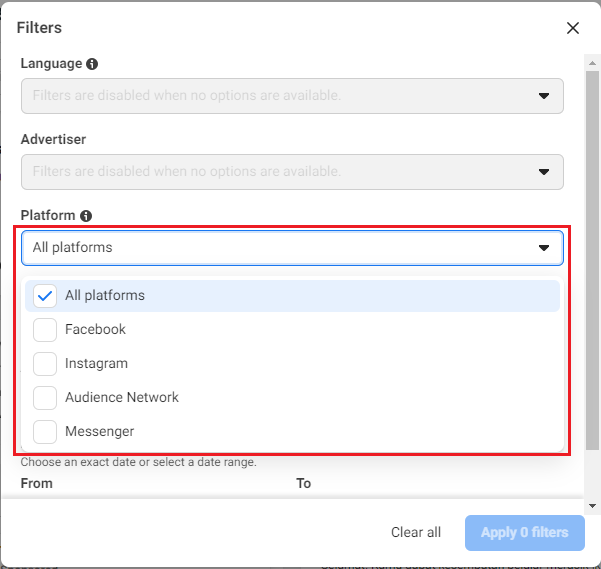
Task: Check the Instagram platform checkbox
Action: click(x=45, y=364)
